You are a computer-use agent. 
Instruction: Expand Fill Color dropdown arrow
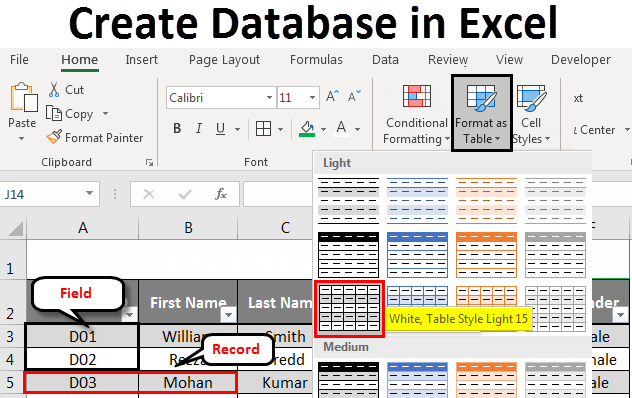(x=323, y=129)
